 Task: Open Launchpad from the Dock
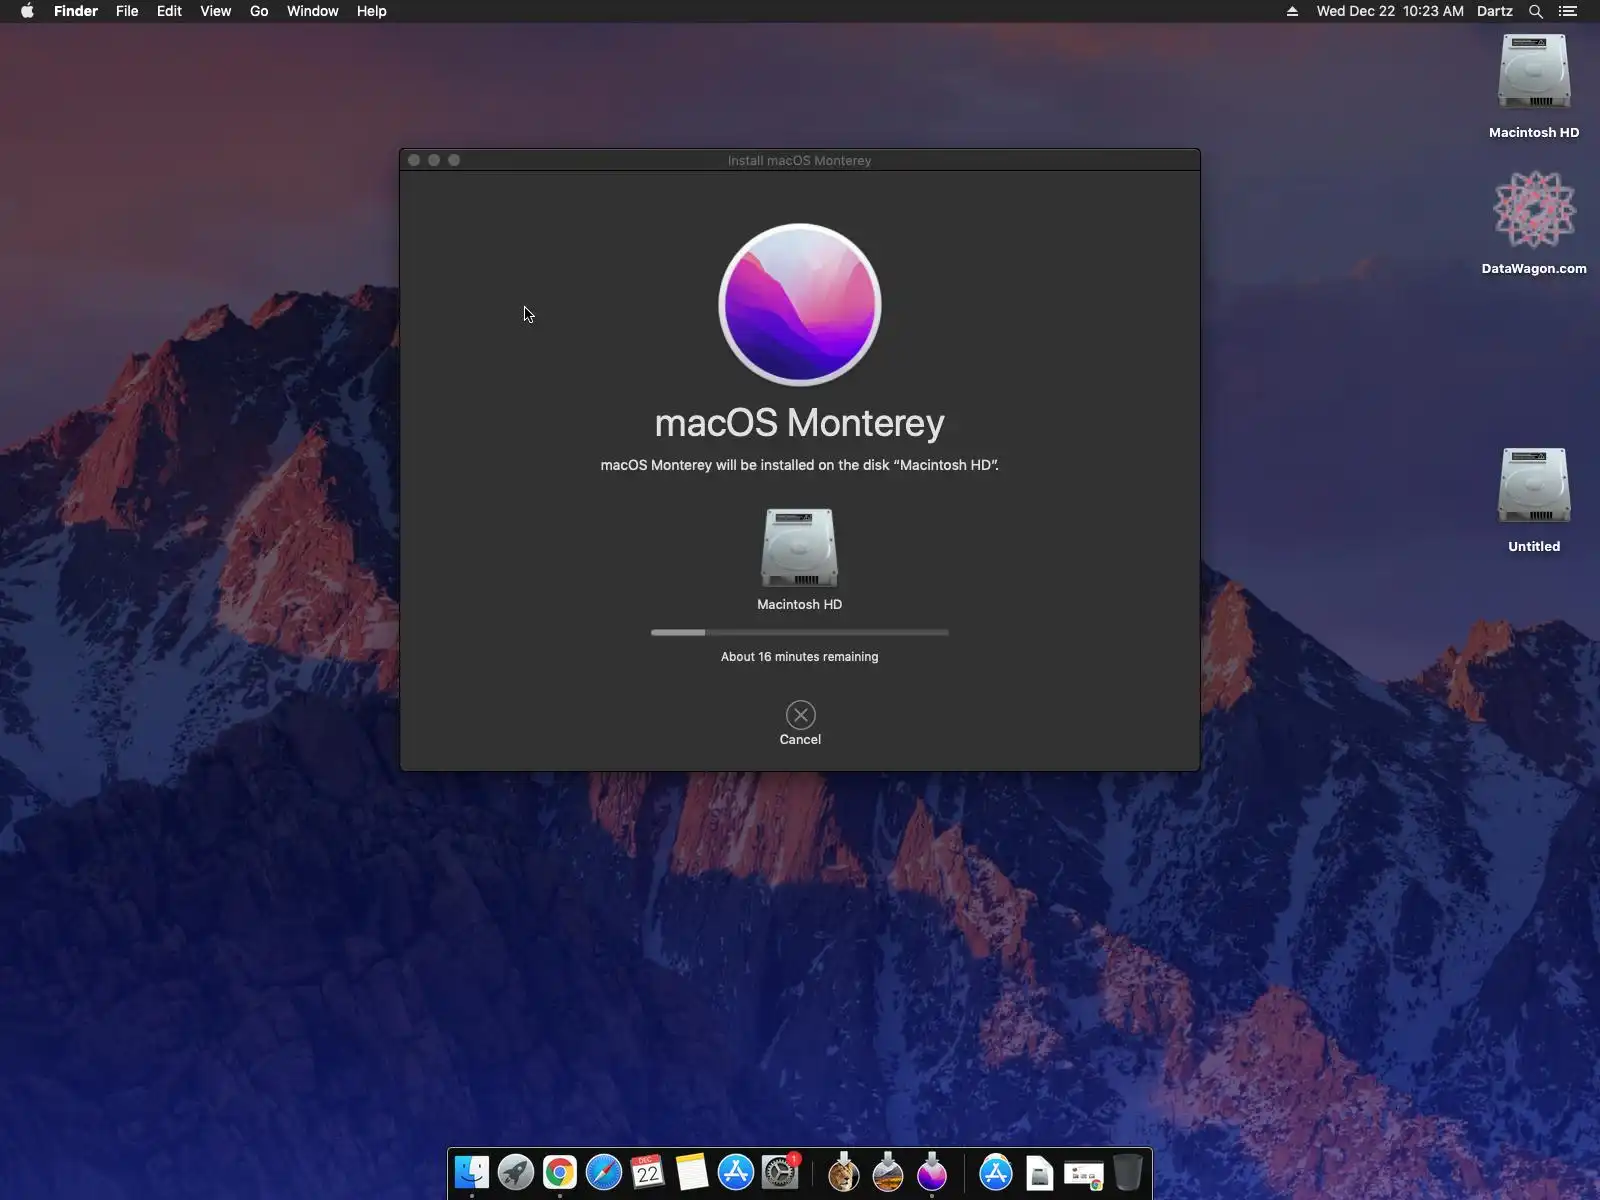pyautogui.click(x=516, y=1172)
